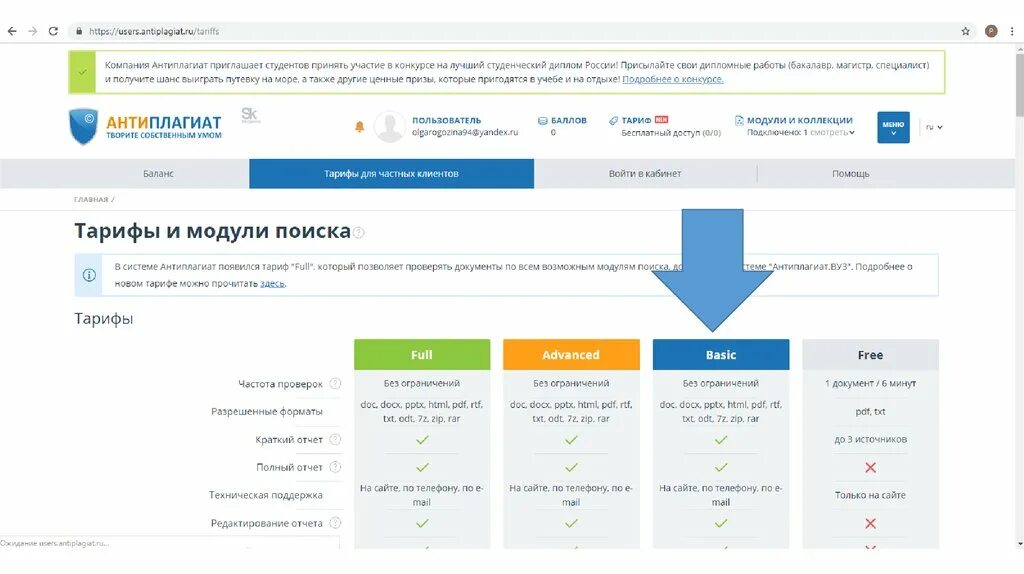Bookmark the page with the star icon

pyautogui.click(x=965, y=31)
